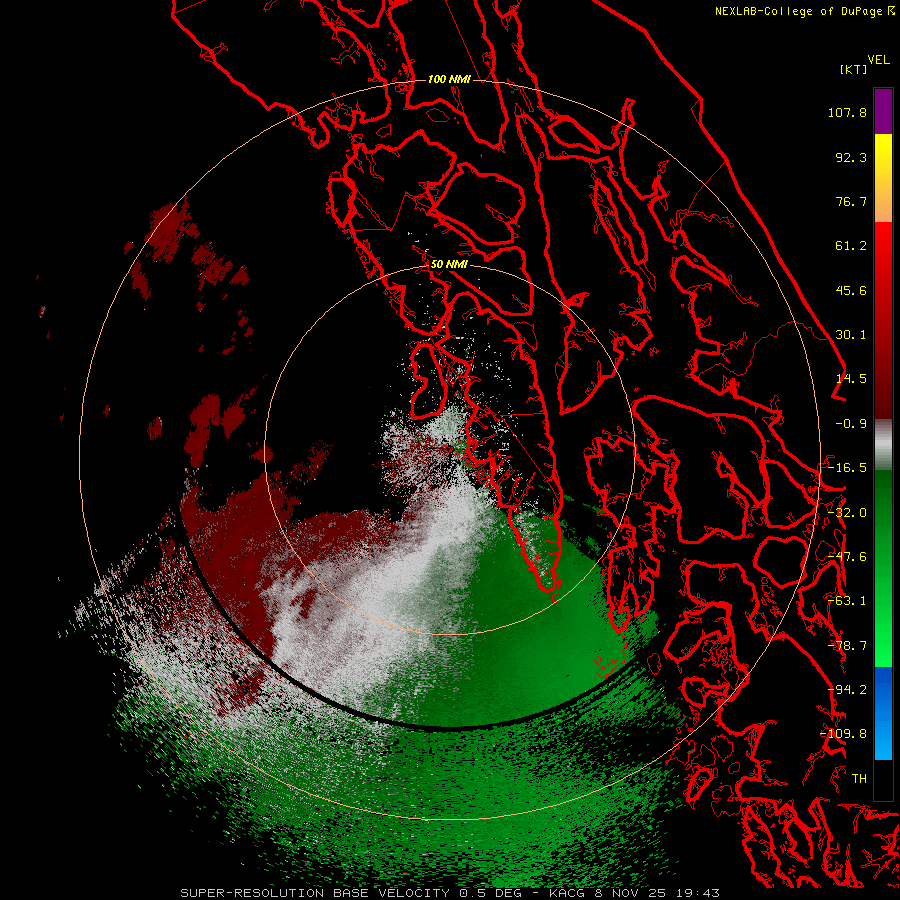
Task: Click the 107.8 value on velocity scale
Action: 847,112
